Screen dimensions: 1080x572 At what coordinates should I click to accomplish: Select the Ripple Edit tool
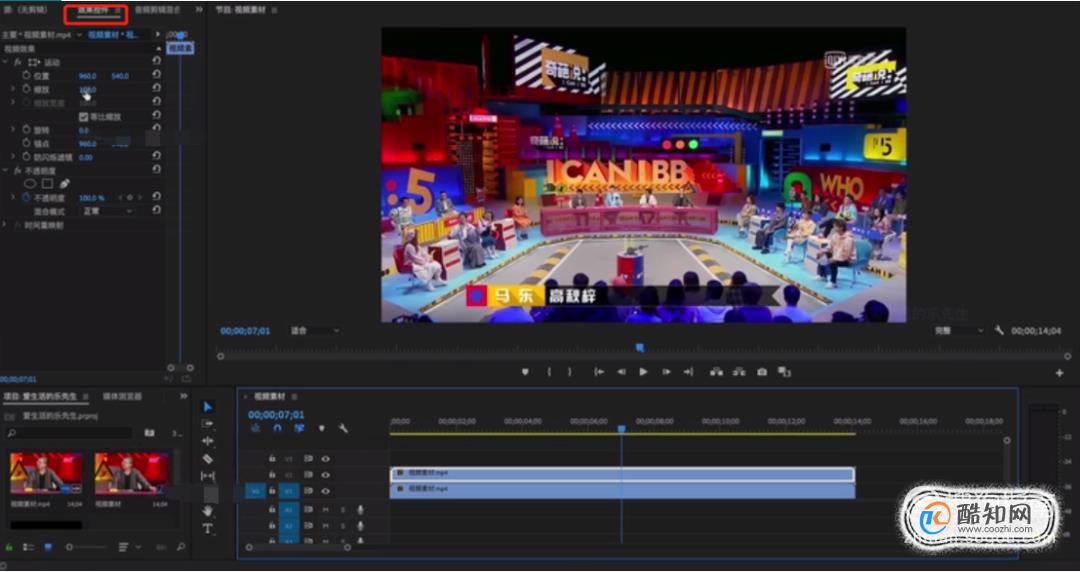tap(208, 441)
